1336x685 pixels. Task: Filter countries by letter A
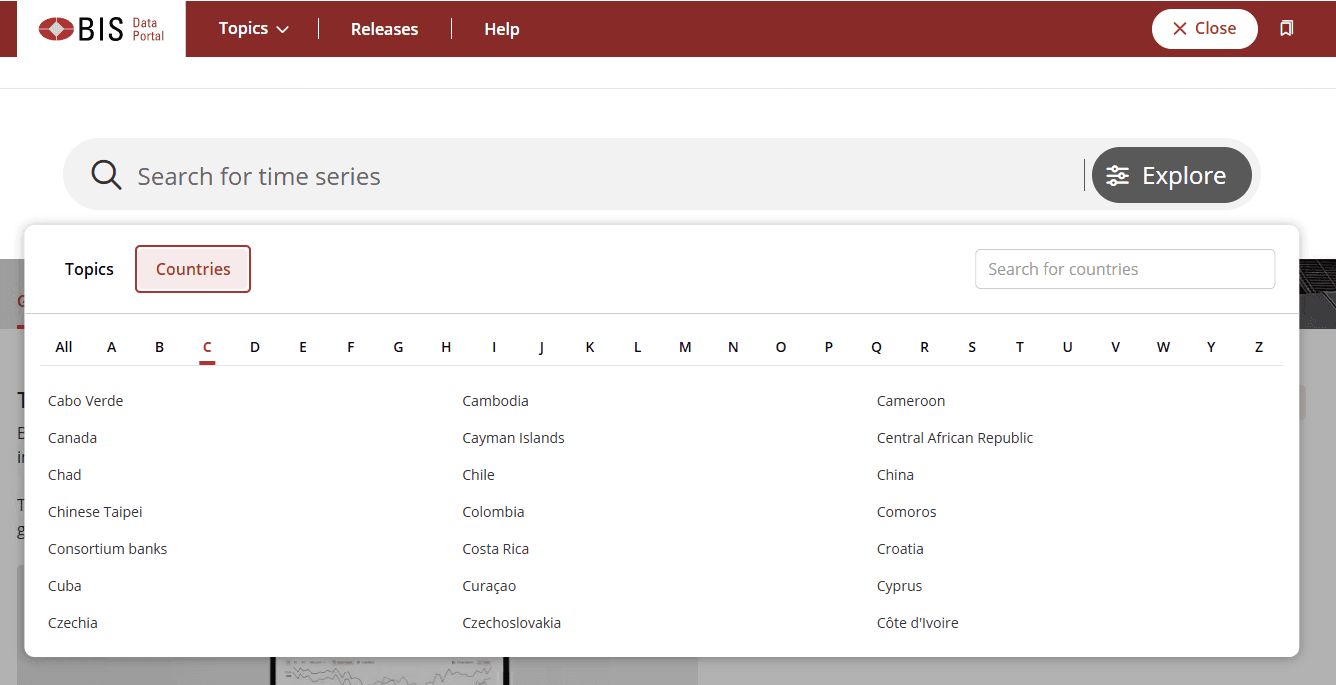pyautogui.click(x=112, y=347)
